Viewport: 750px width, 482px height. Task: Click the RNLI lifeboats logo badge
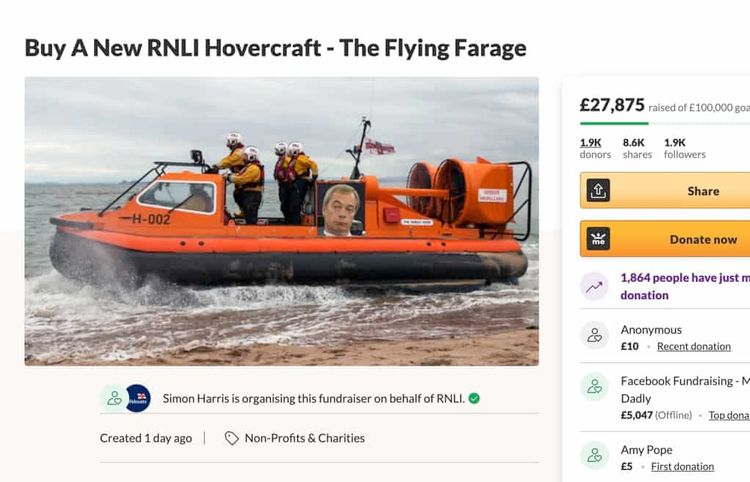tap(138, 398)
